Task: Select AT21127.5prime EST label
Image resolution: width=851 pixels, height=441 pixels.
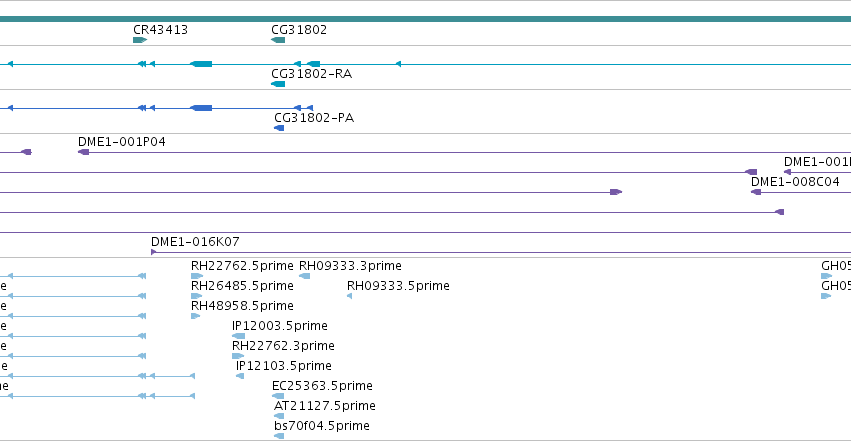Action: click(x=325, y=406)
